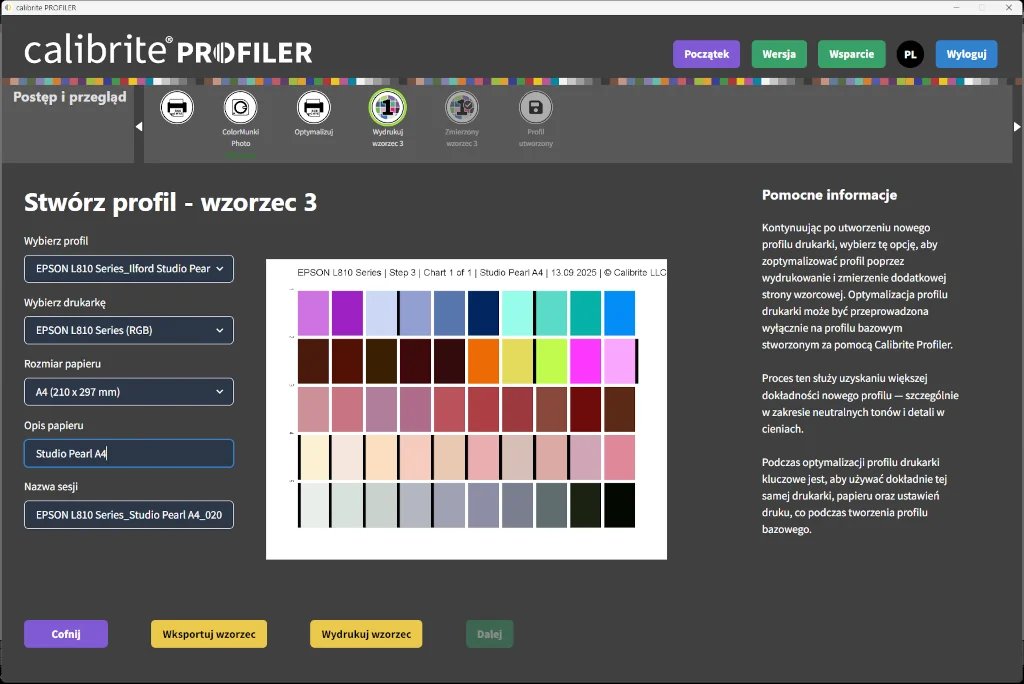Export chart with Wksportuj wzorzec
The image size is (1024, 684).
pos(208,633)
